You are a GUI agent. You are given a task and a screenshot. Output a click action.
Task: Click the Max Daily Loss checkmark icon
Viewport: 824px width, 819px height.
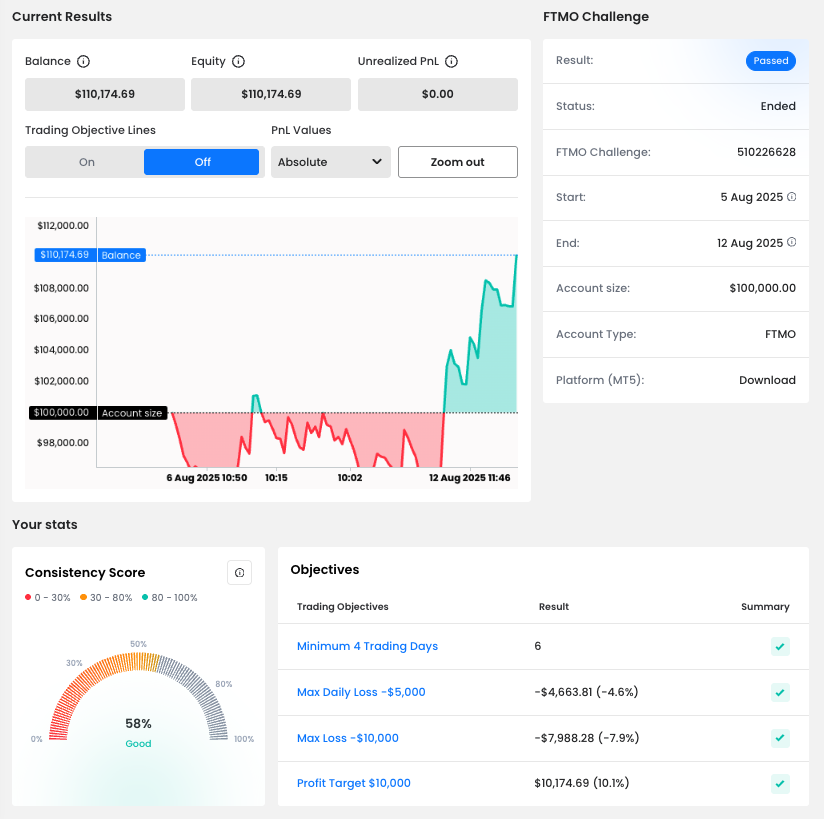(x=780, y=692)
